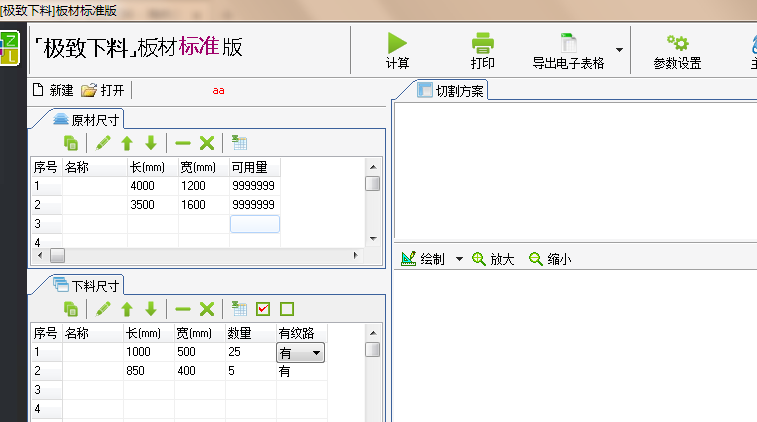Viewport: 757px width, 422px height.
Task: Click the 计算 (calculate) play icon
Action: coord(397,43)
